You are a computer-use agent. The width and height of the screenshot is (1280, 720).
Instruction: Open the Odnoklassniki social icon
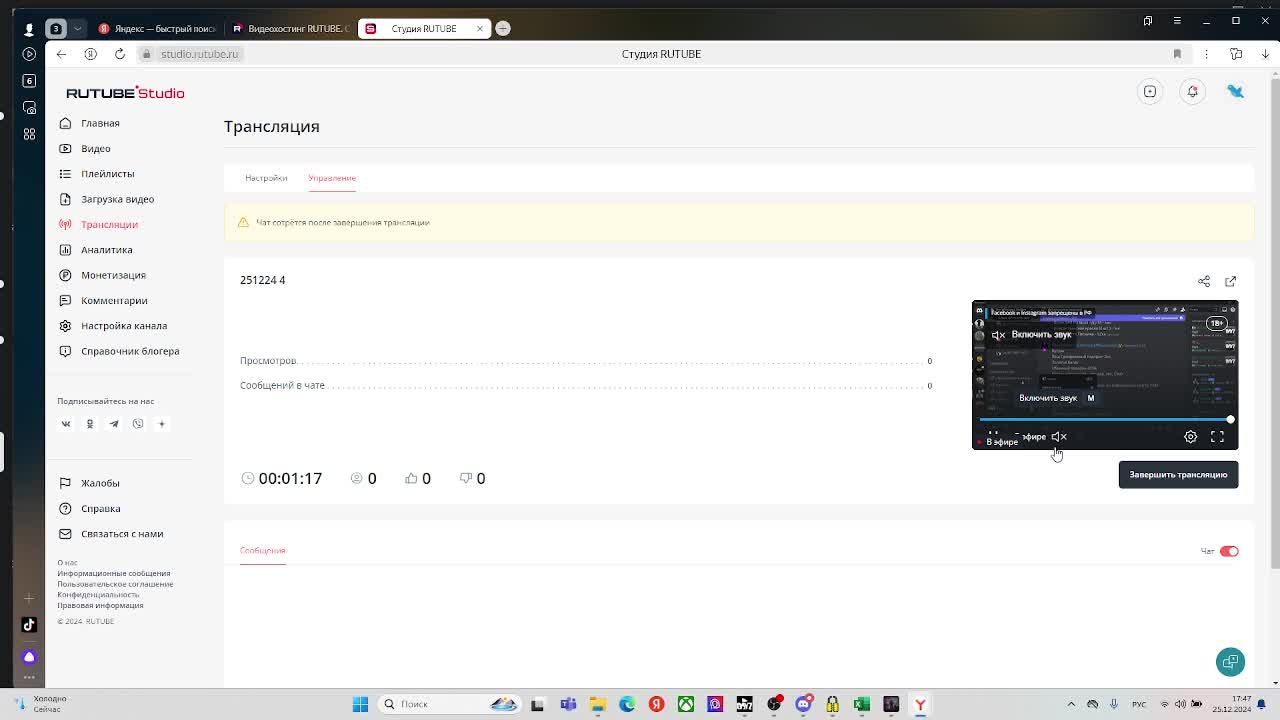point(90,424)
